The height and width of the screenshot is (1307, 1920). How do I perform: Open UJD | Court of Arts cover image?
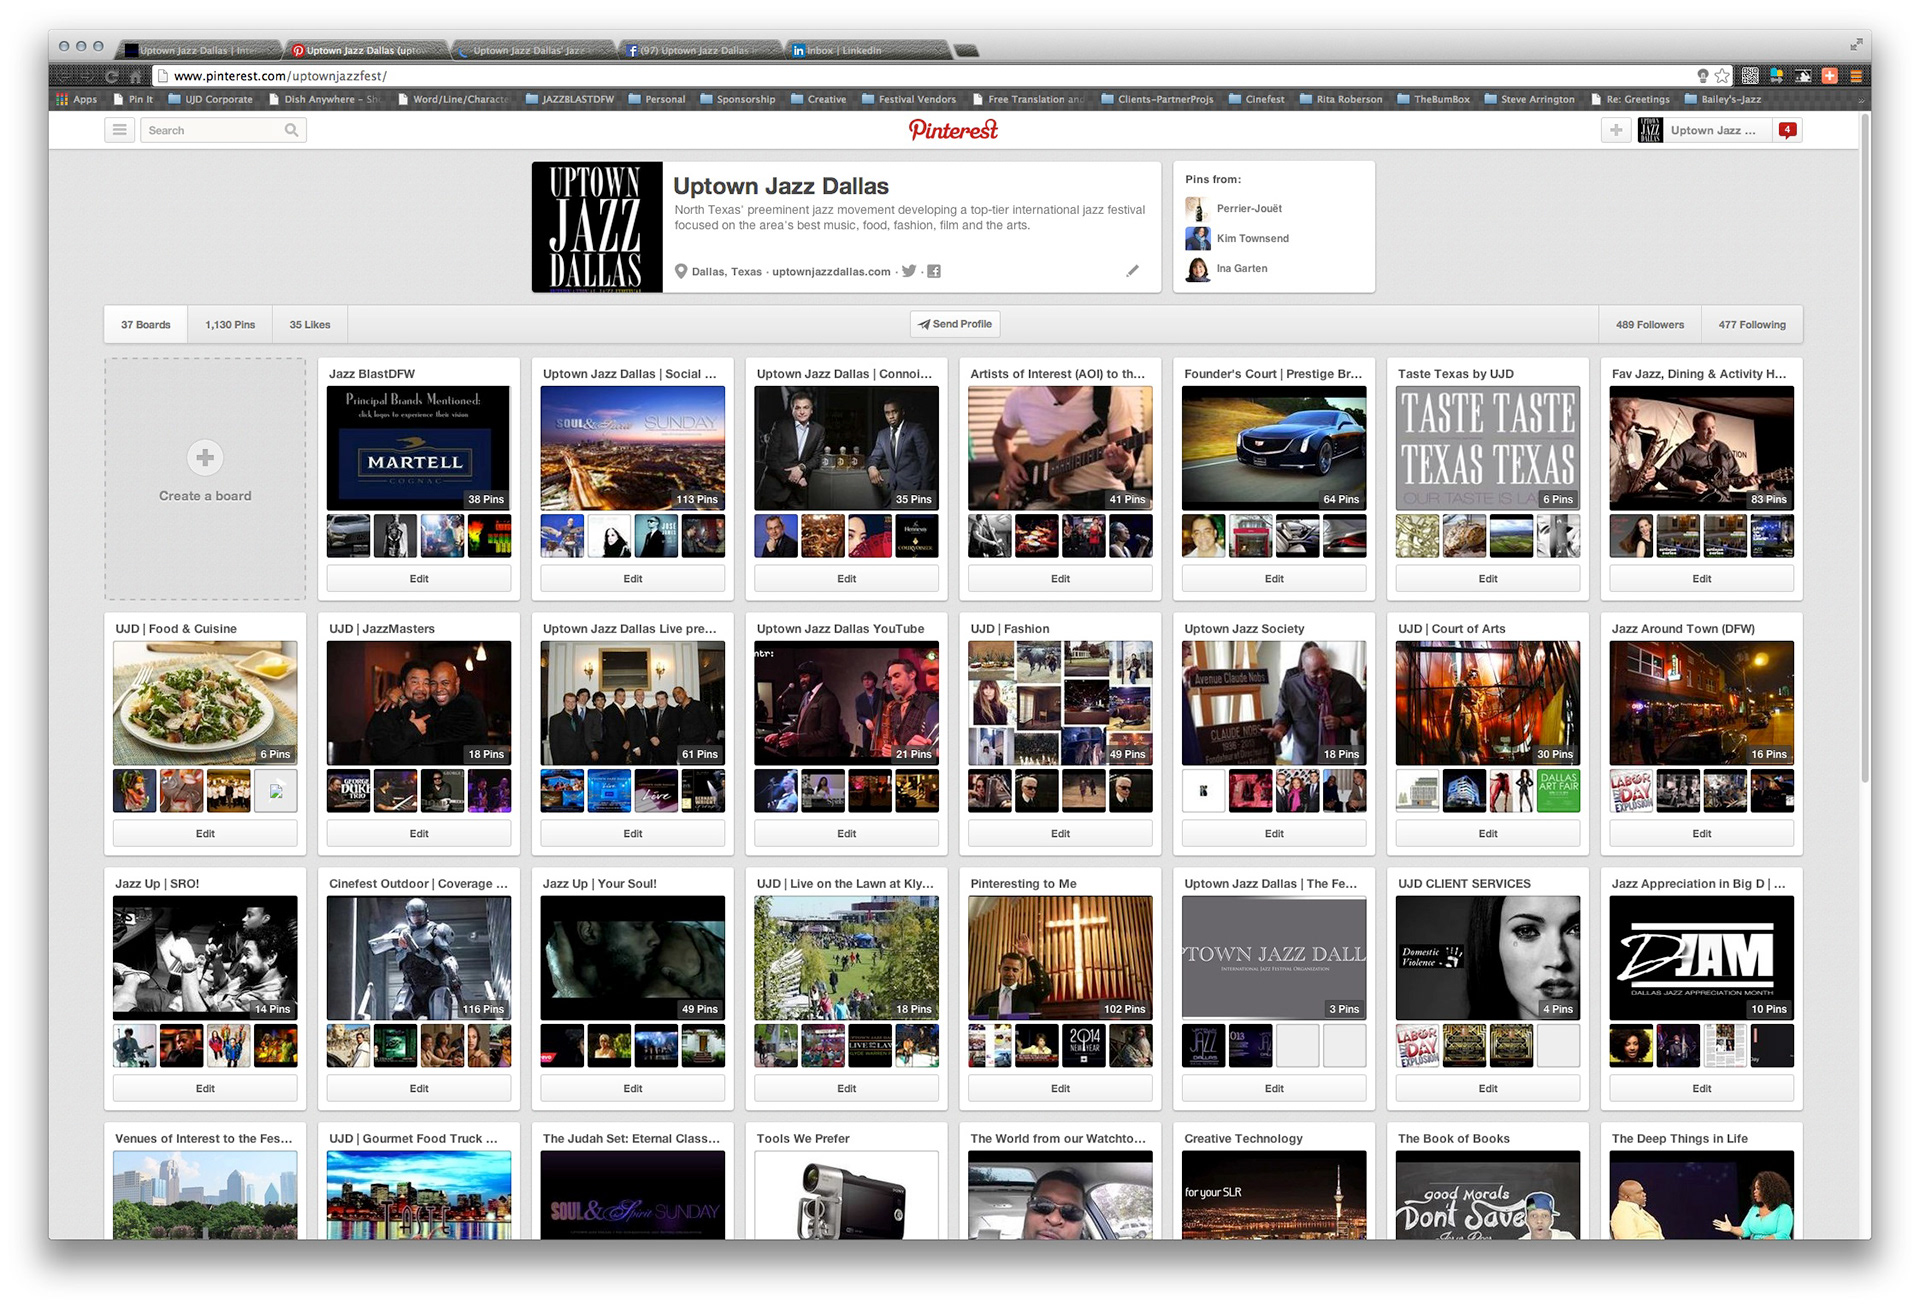(1488, 703)
